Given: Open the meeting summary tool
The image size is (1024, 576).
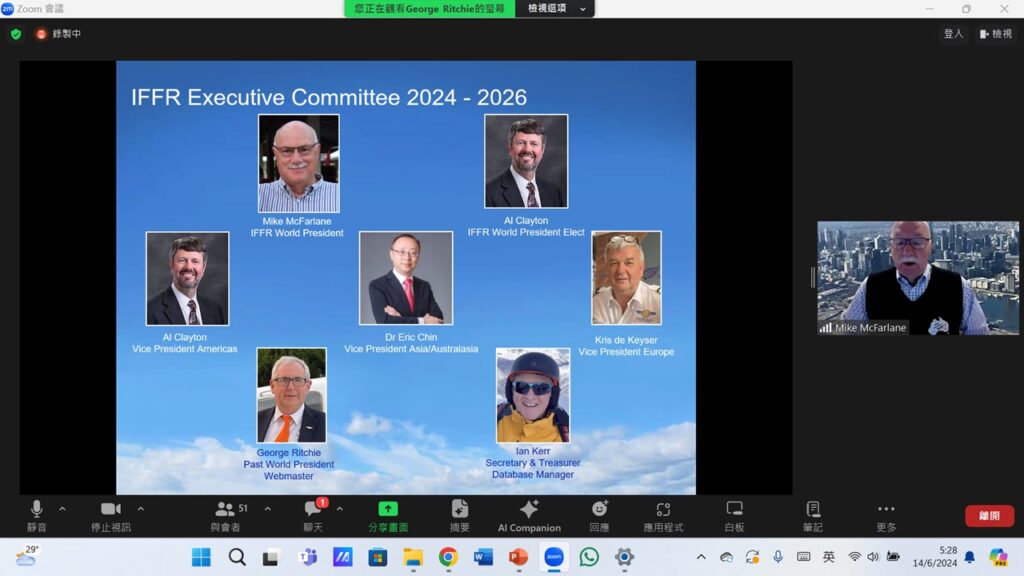Looking at the screenshot, I should coord(460,515).
